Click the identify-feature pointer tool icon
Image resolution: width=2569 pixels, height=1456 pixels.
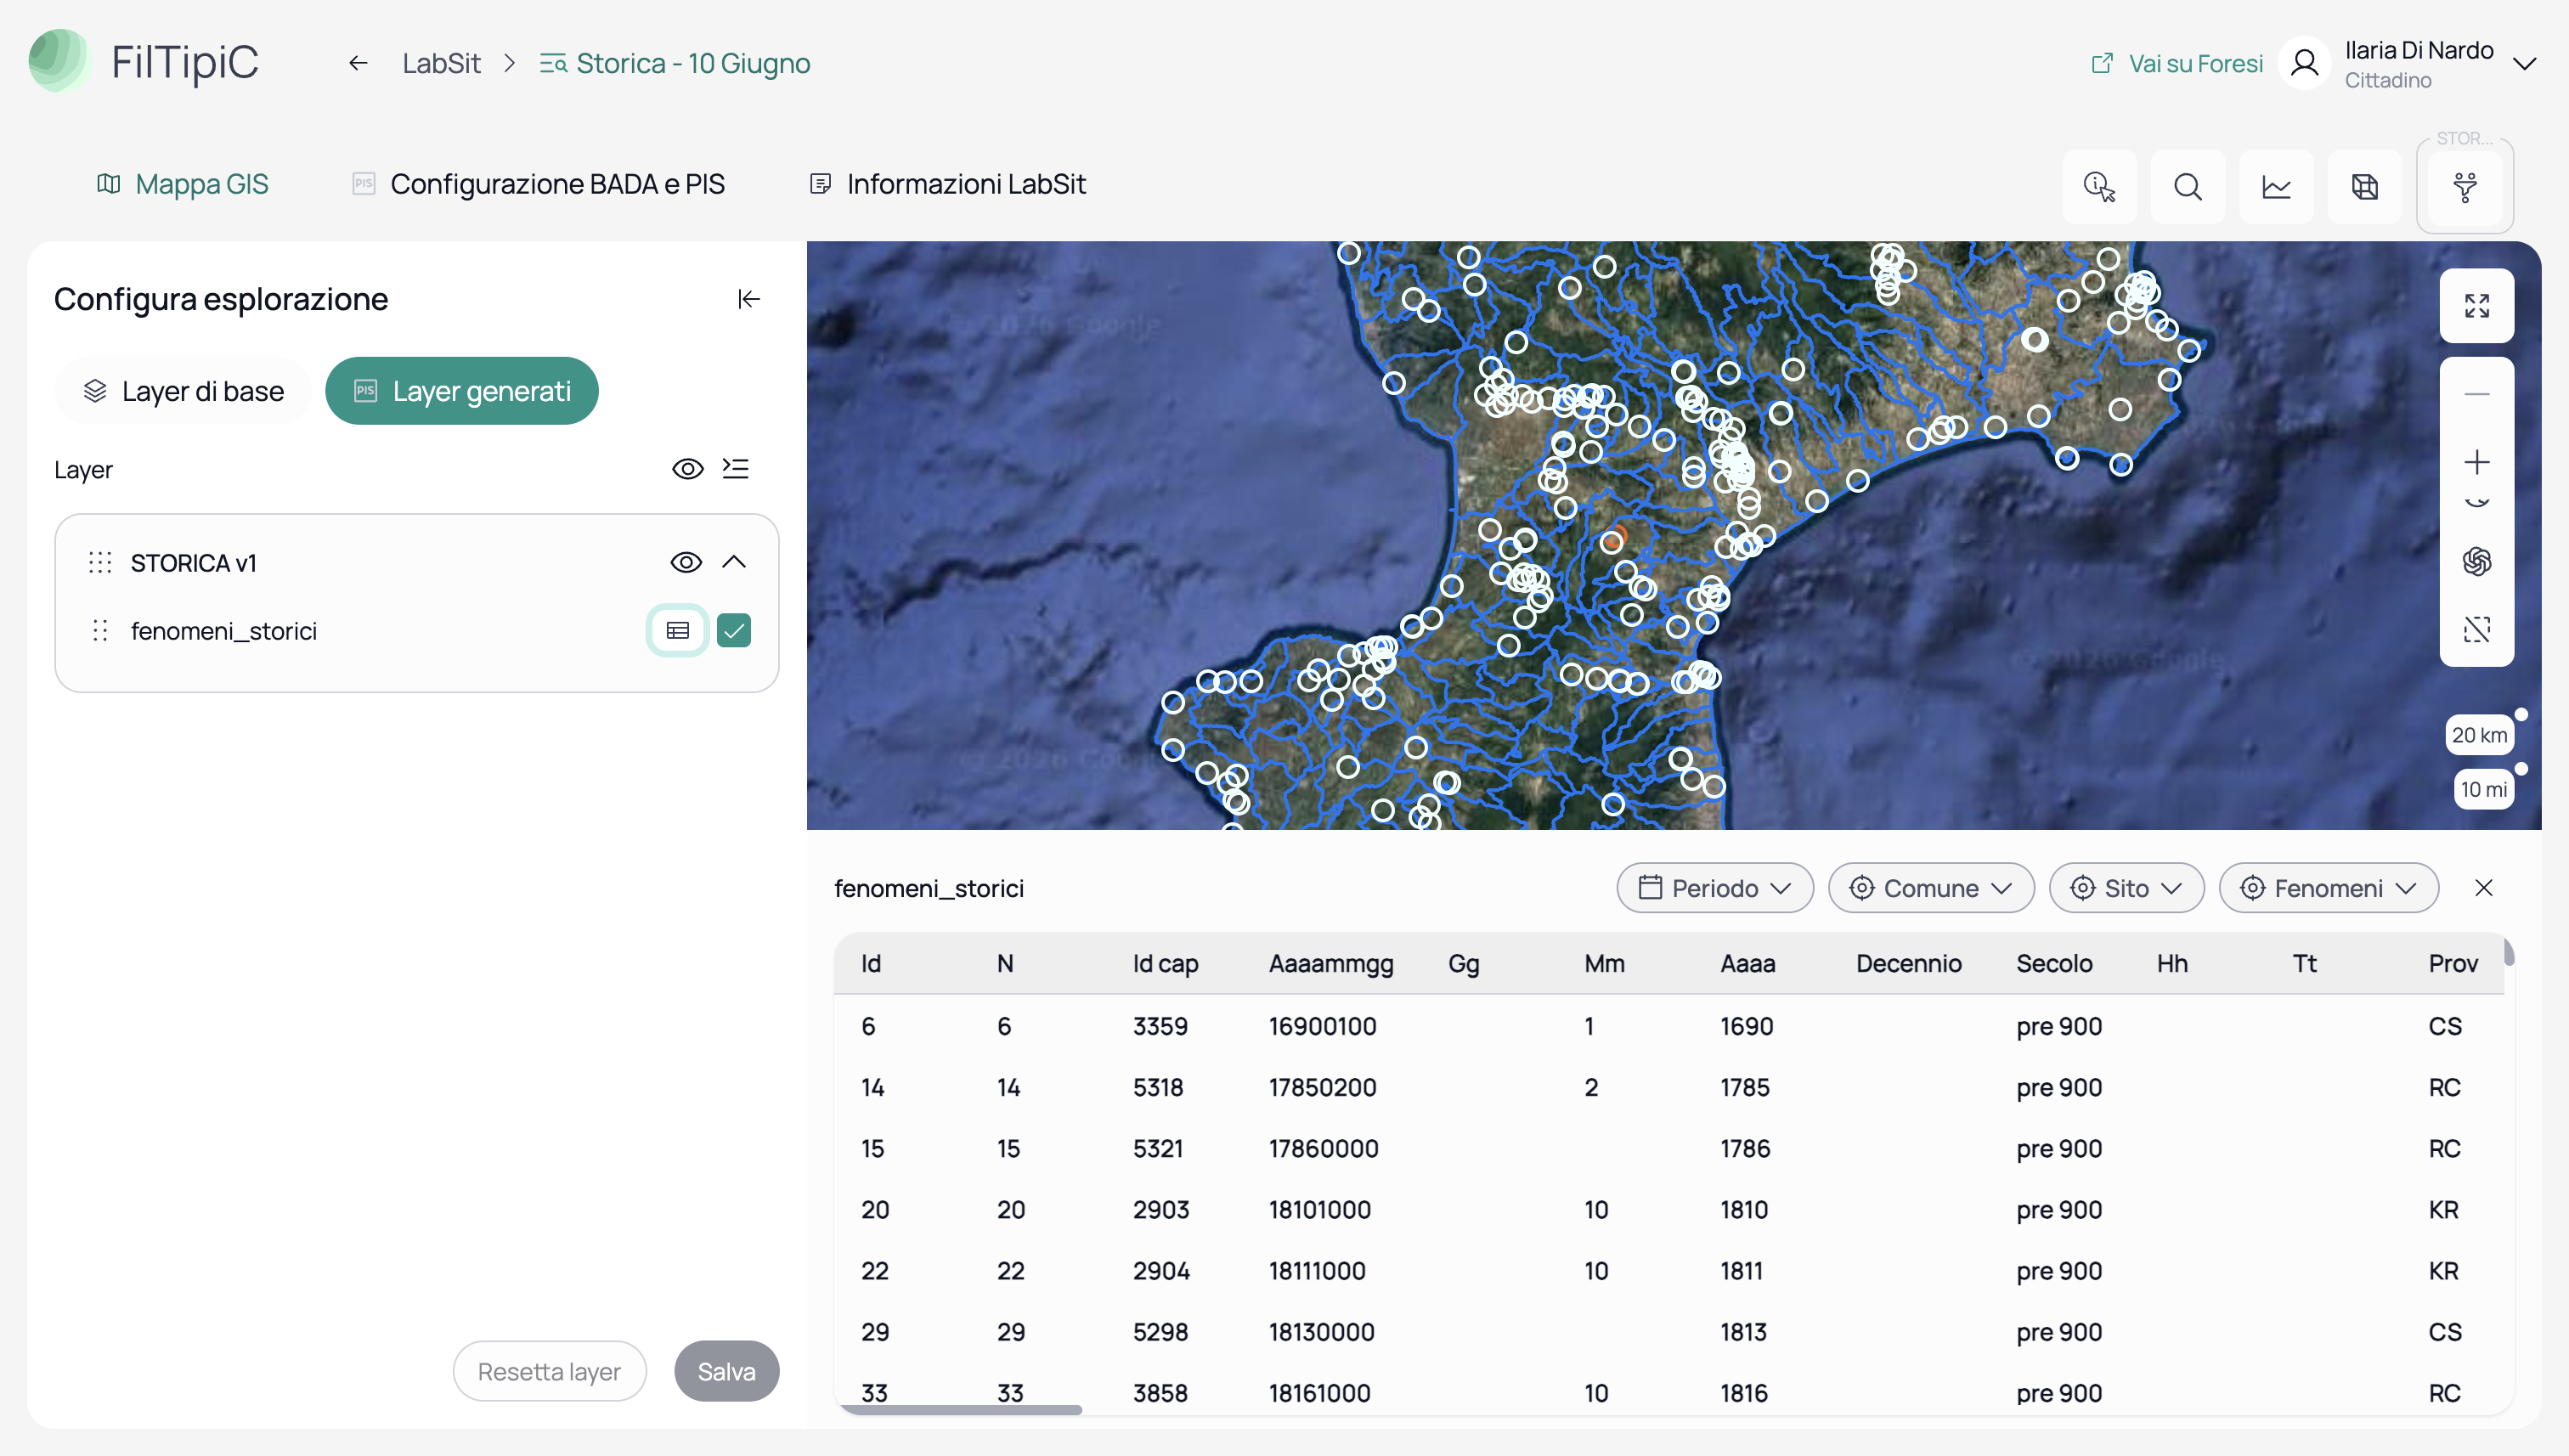coord(2099,187)
